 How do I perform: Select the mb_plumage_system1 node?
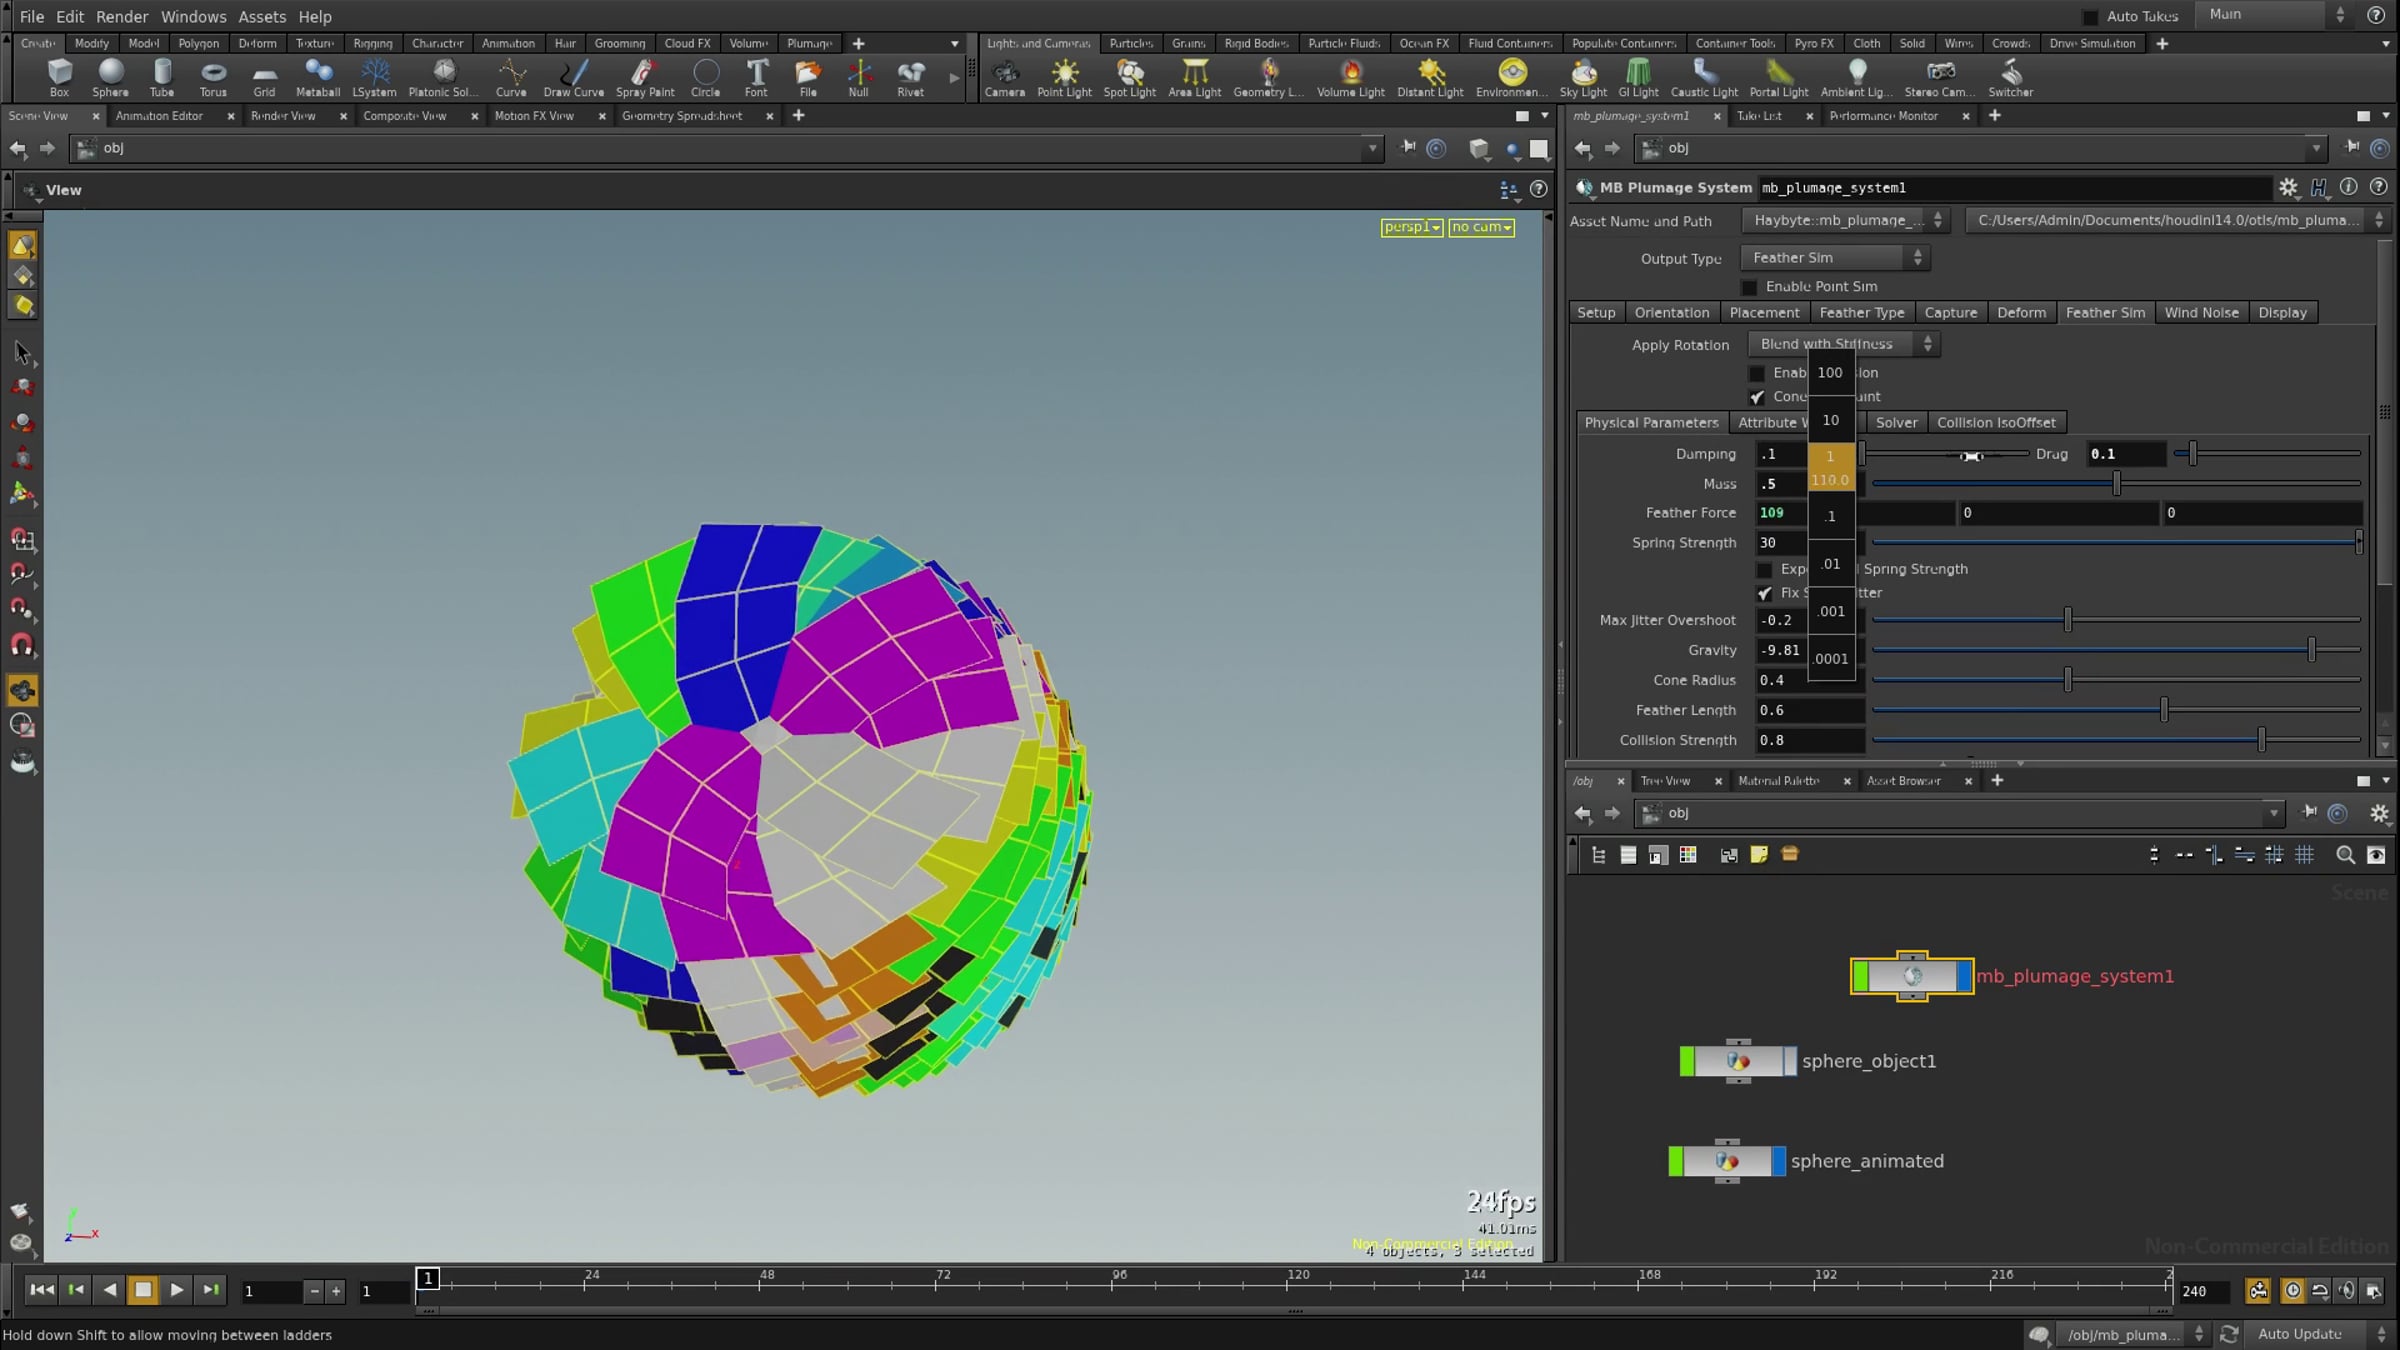pyautogui.click(x=1911, y=975)
